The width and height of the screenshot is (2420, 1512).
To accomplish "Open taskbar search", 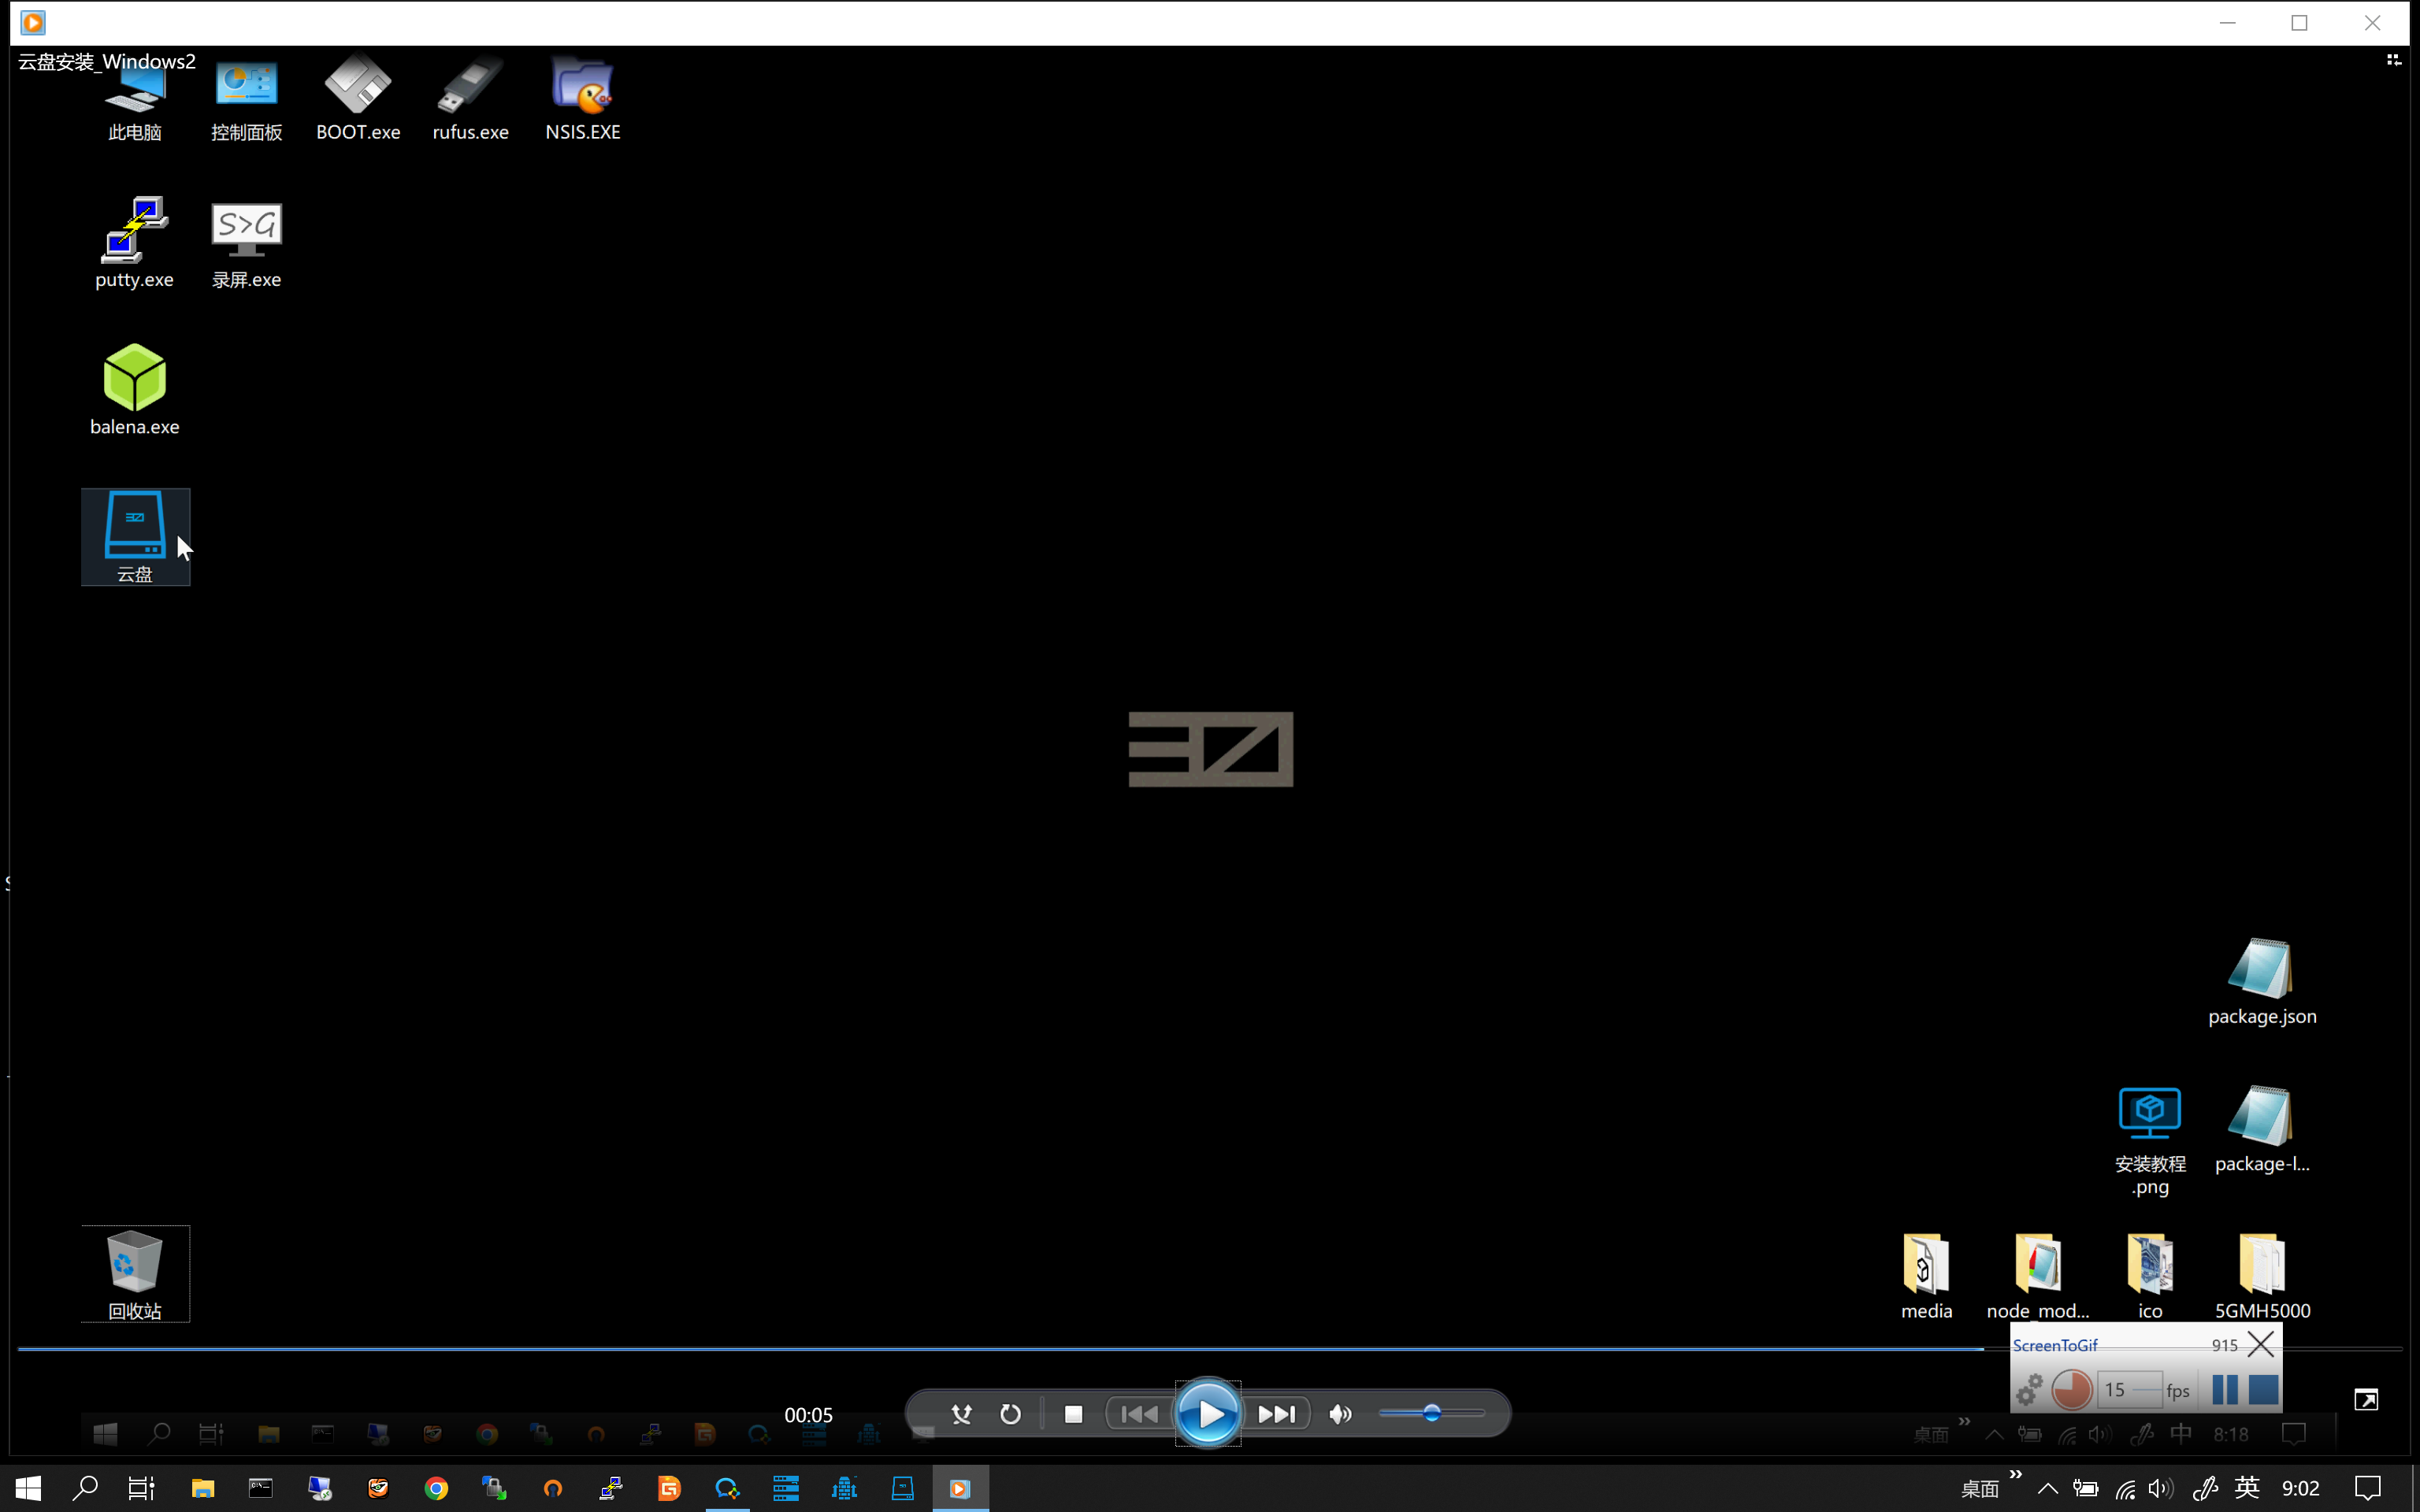I will [x=85, y=1488].
